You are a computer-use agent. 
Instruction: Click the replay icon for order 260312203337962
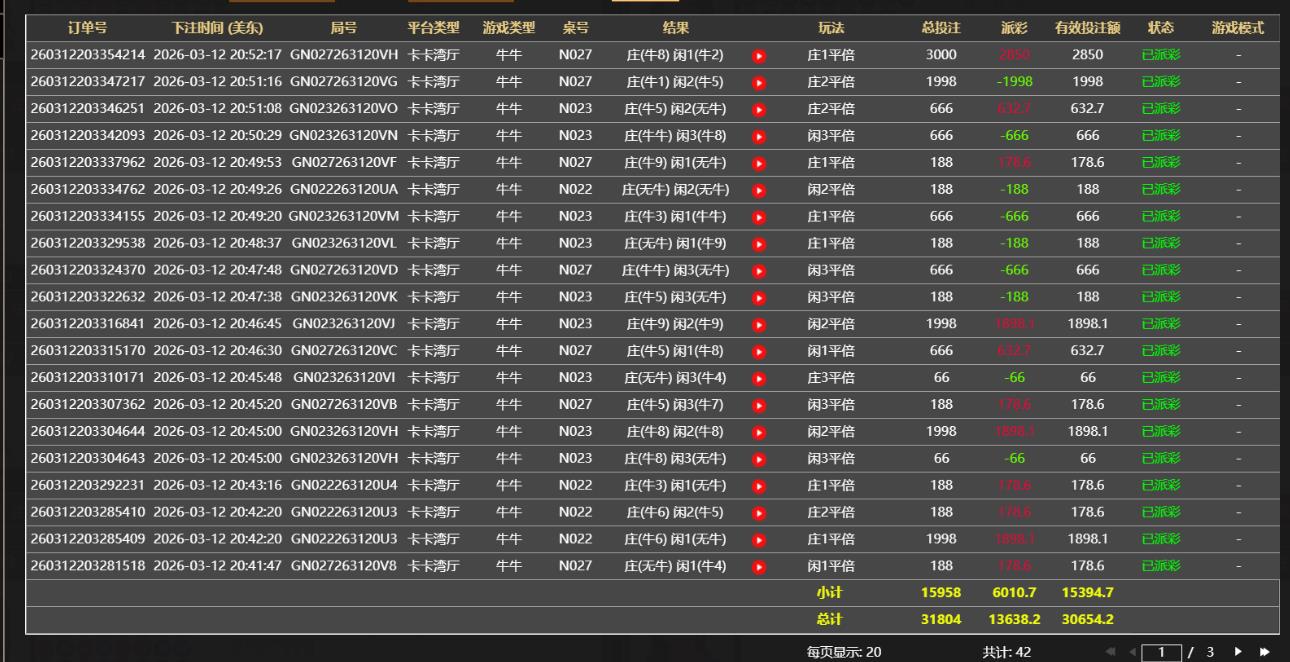point(758,163)
